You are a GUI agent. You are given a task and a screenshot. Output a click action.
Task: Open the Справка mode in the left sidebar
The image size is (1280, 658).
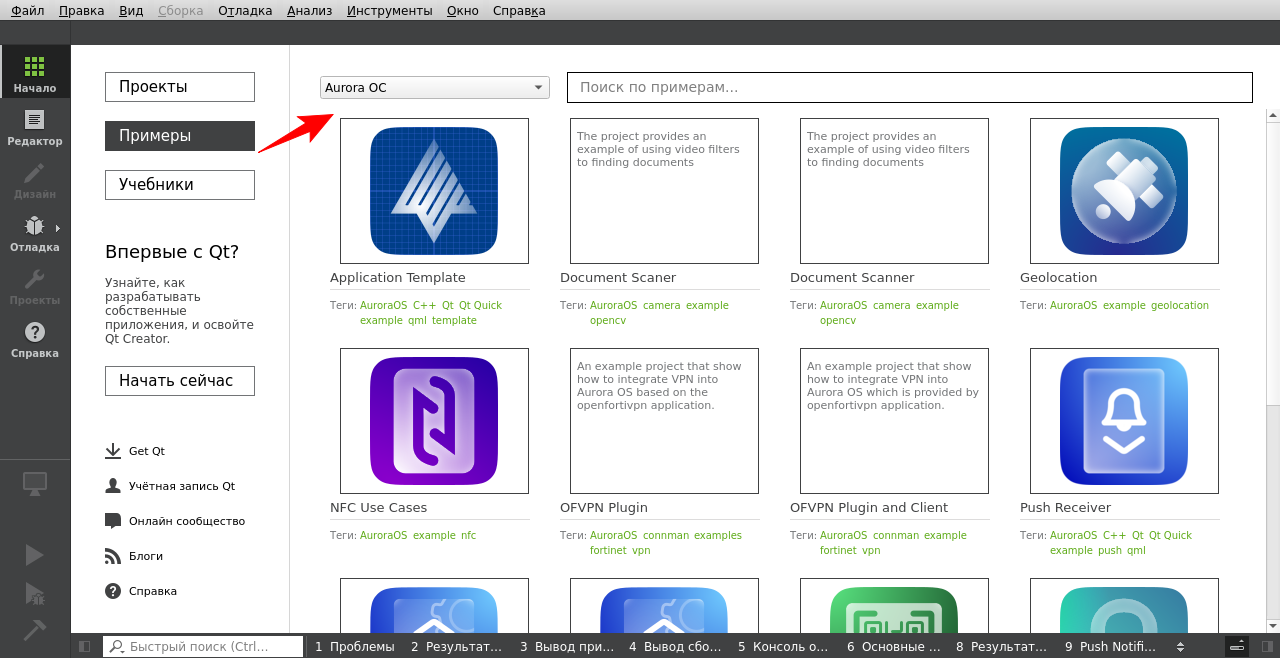point(35,339)
